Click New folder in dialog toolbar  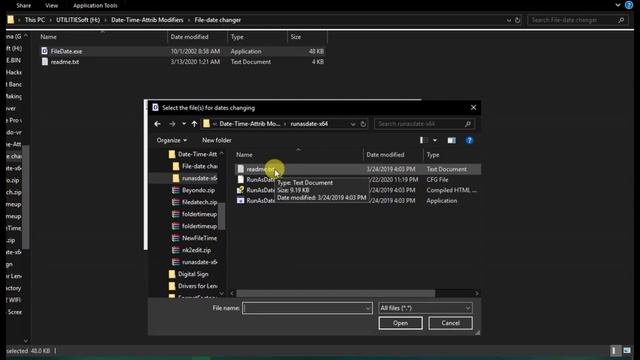click(217, 140)
